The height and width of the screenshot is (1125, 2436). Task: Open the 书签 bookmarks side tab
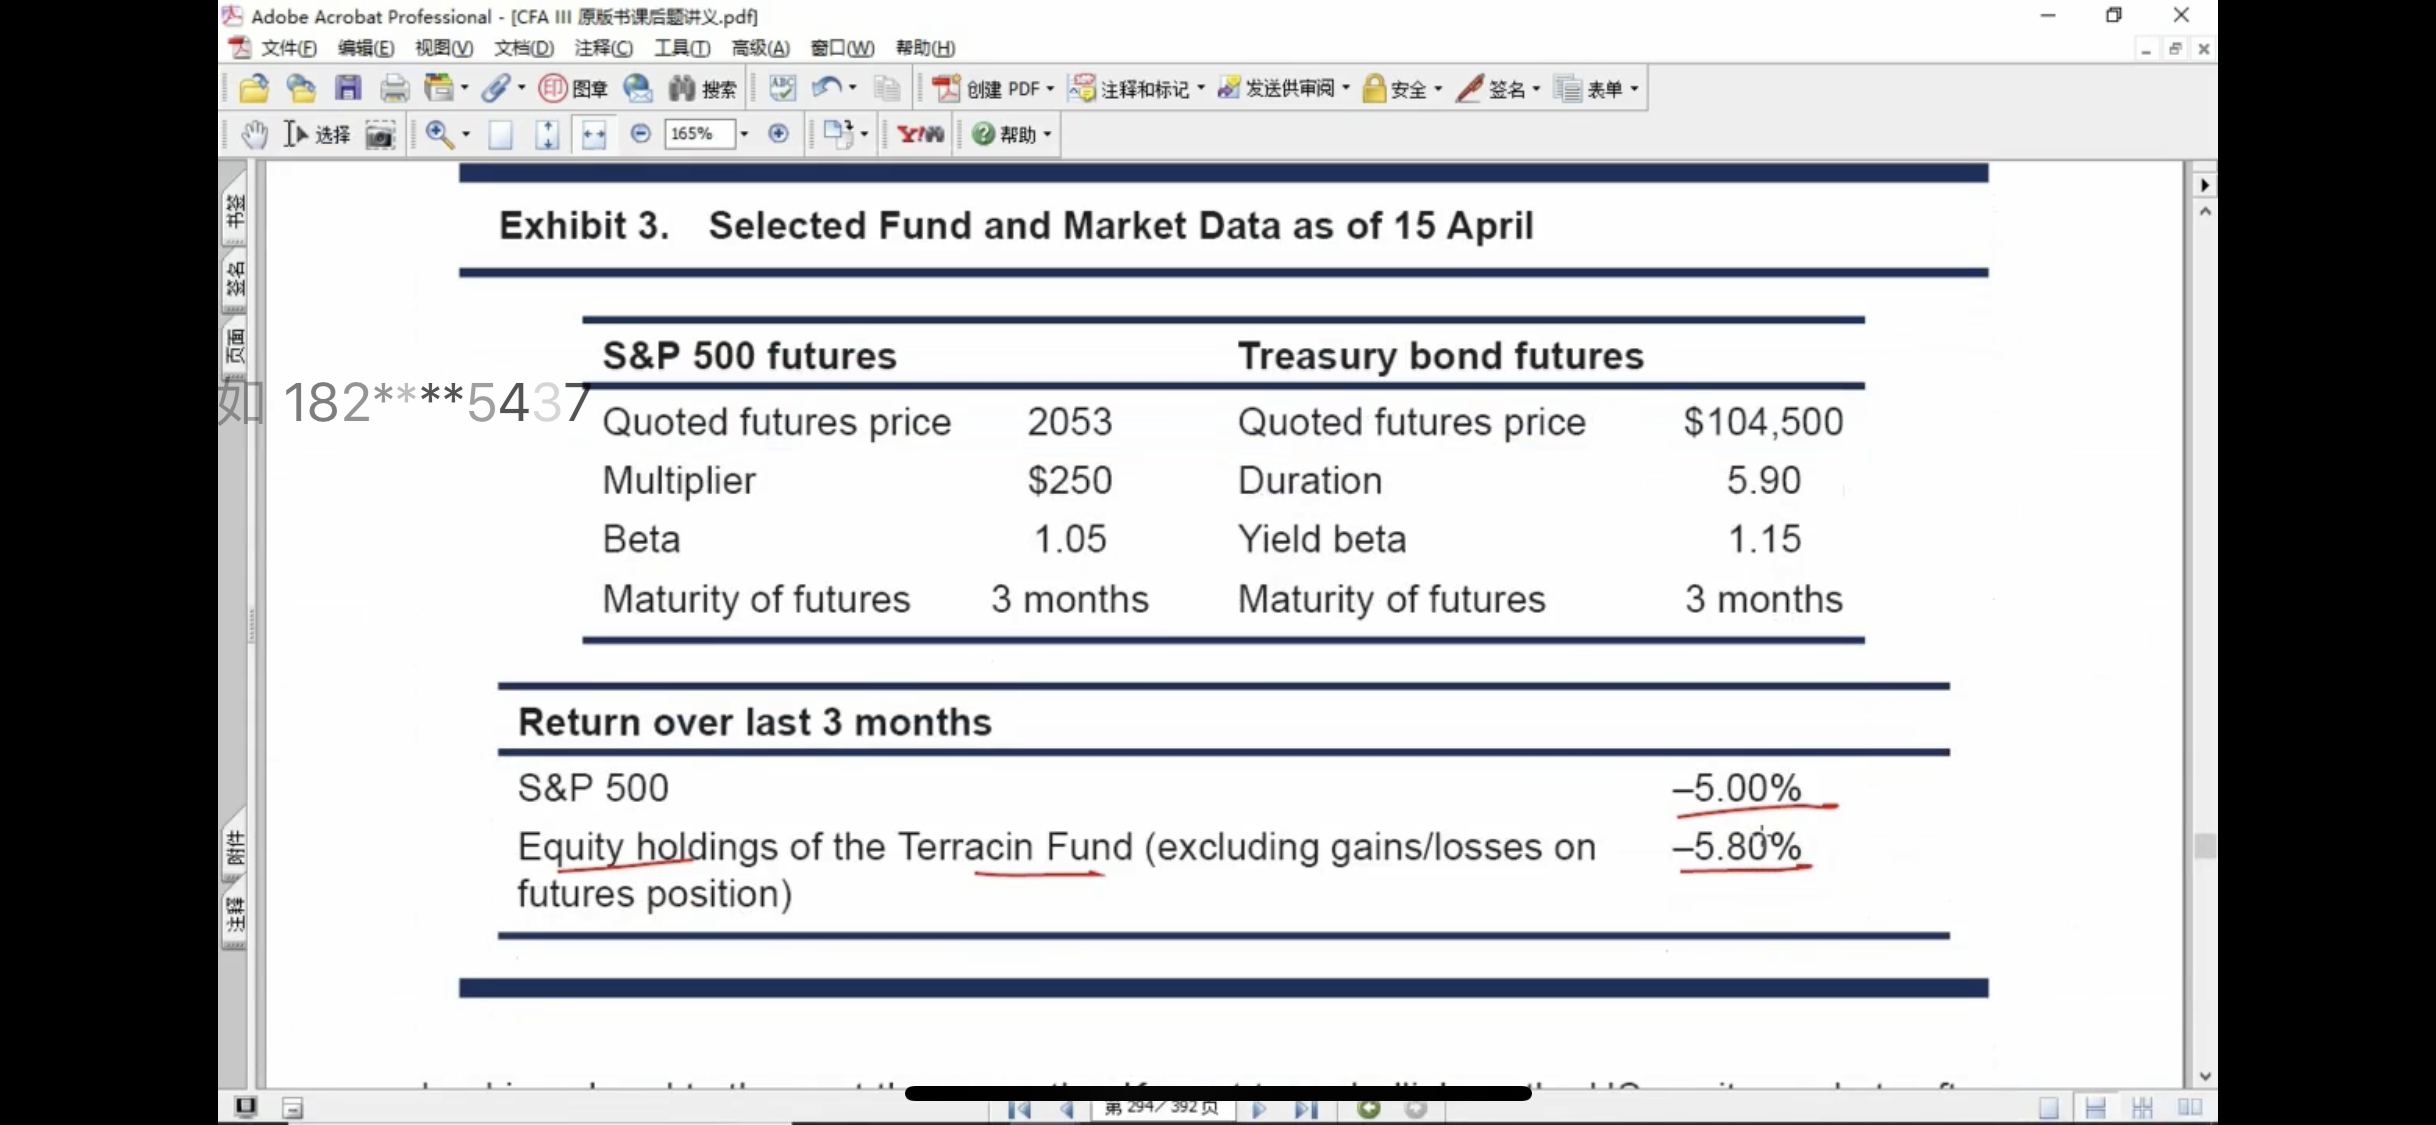point(235,211)
